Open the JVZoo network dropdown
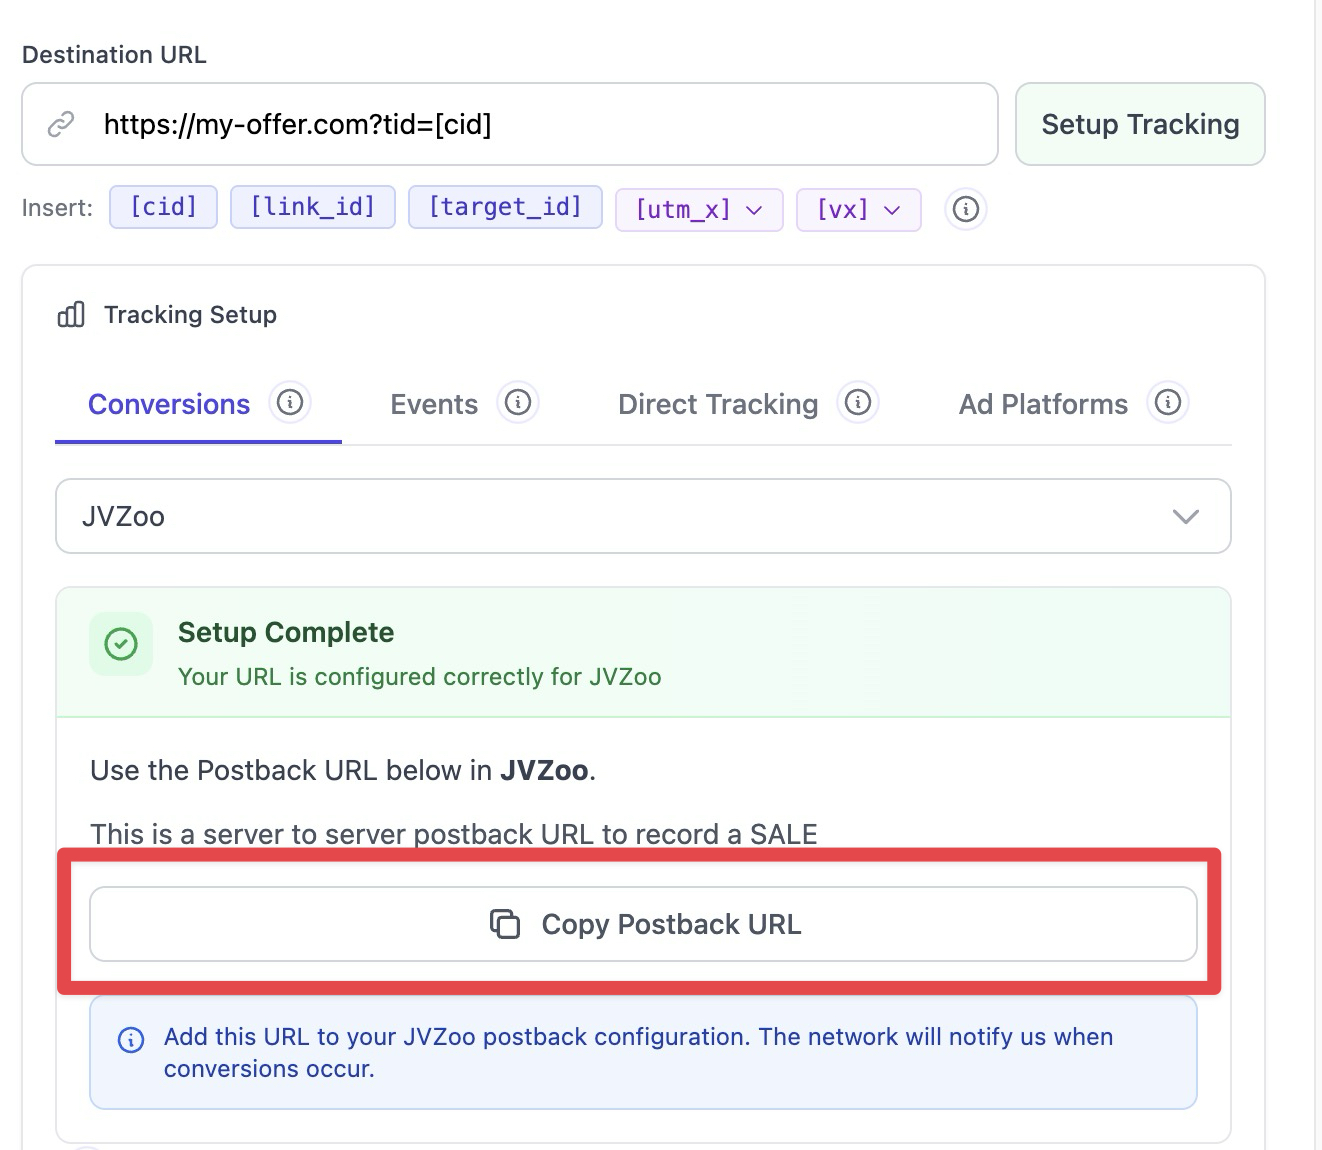 (x=643, y=516)
